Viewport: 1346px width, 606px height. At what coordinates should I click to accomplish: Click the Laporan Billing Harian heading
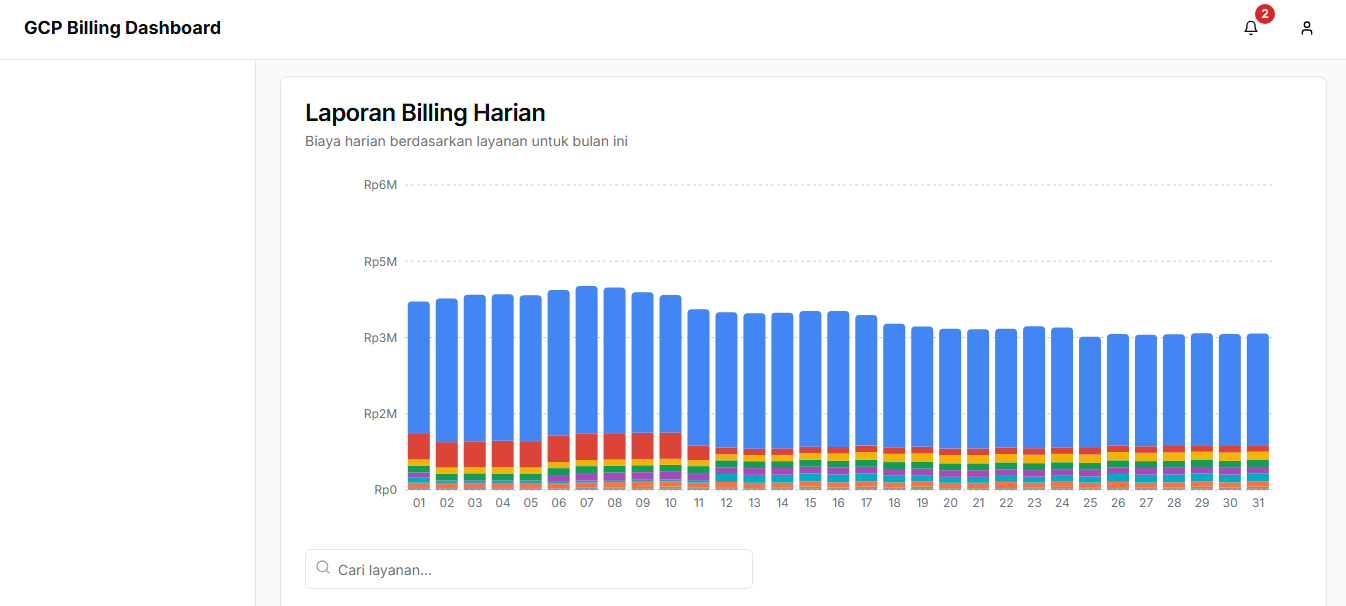[x=425, y=112]
